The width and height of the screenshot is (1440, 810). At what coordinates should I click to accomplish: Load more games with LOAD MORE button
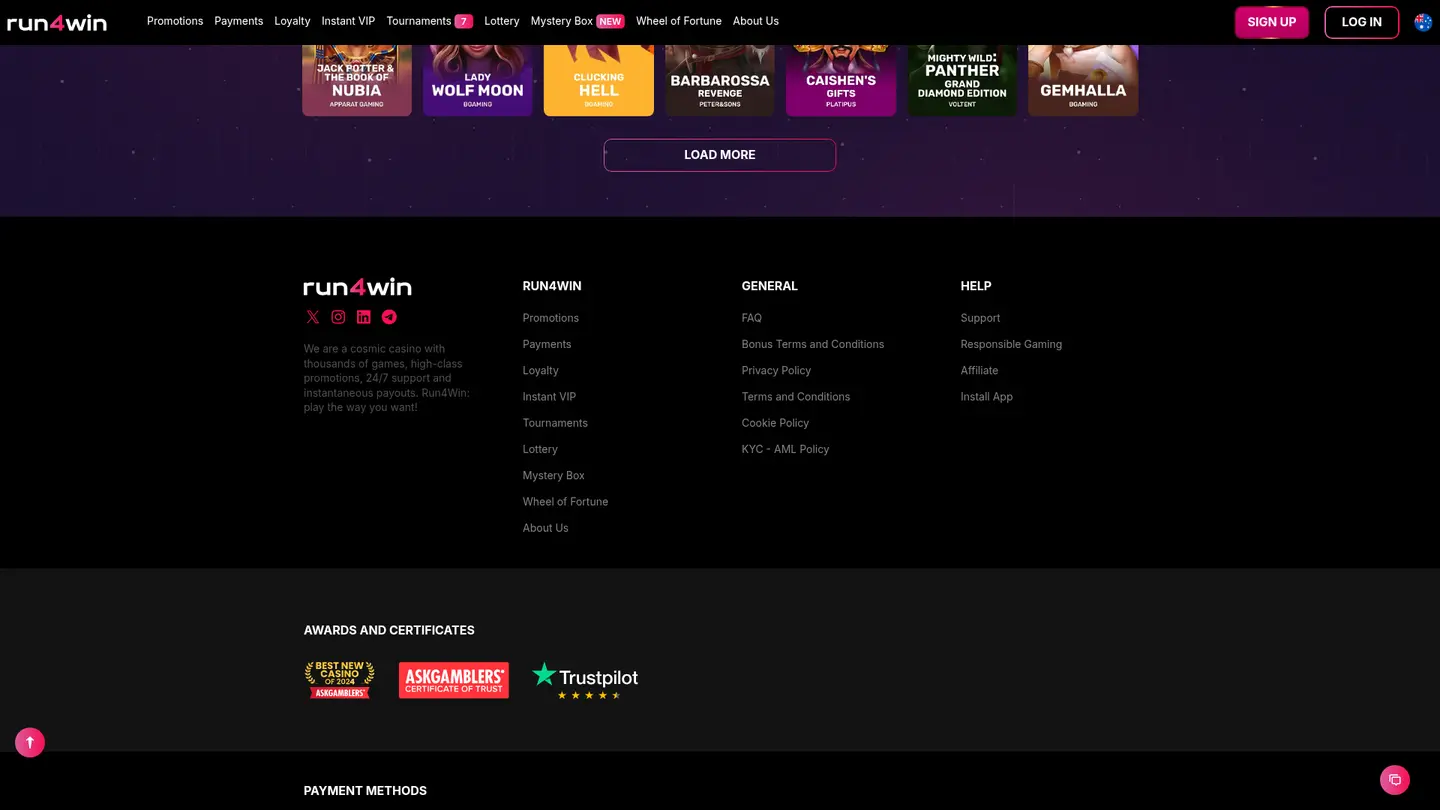click(x=720, y=155)
